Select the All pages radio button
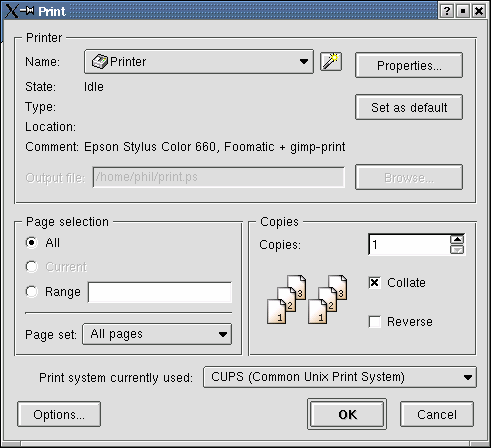Viewport: 491px width, 448px height. [x=32, y=243]
